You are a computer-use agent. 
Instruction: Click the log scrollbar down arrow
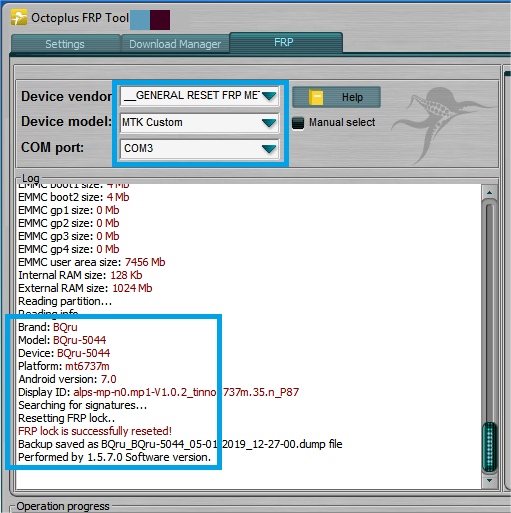pos(489,480)
